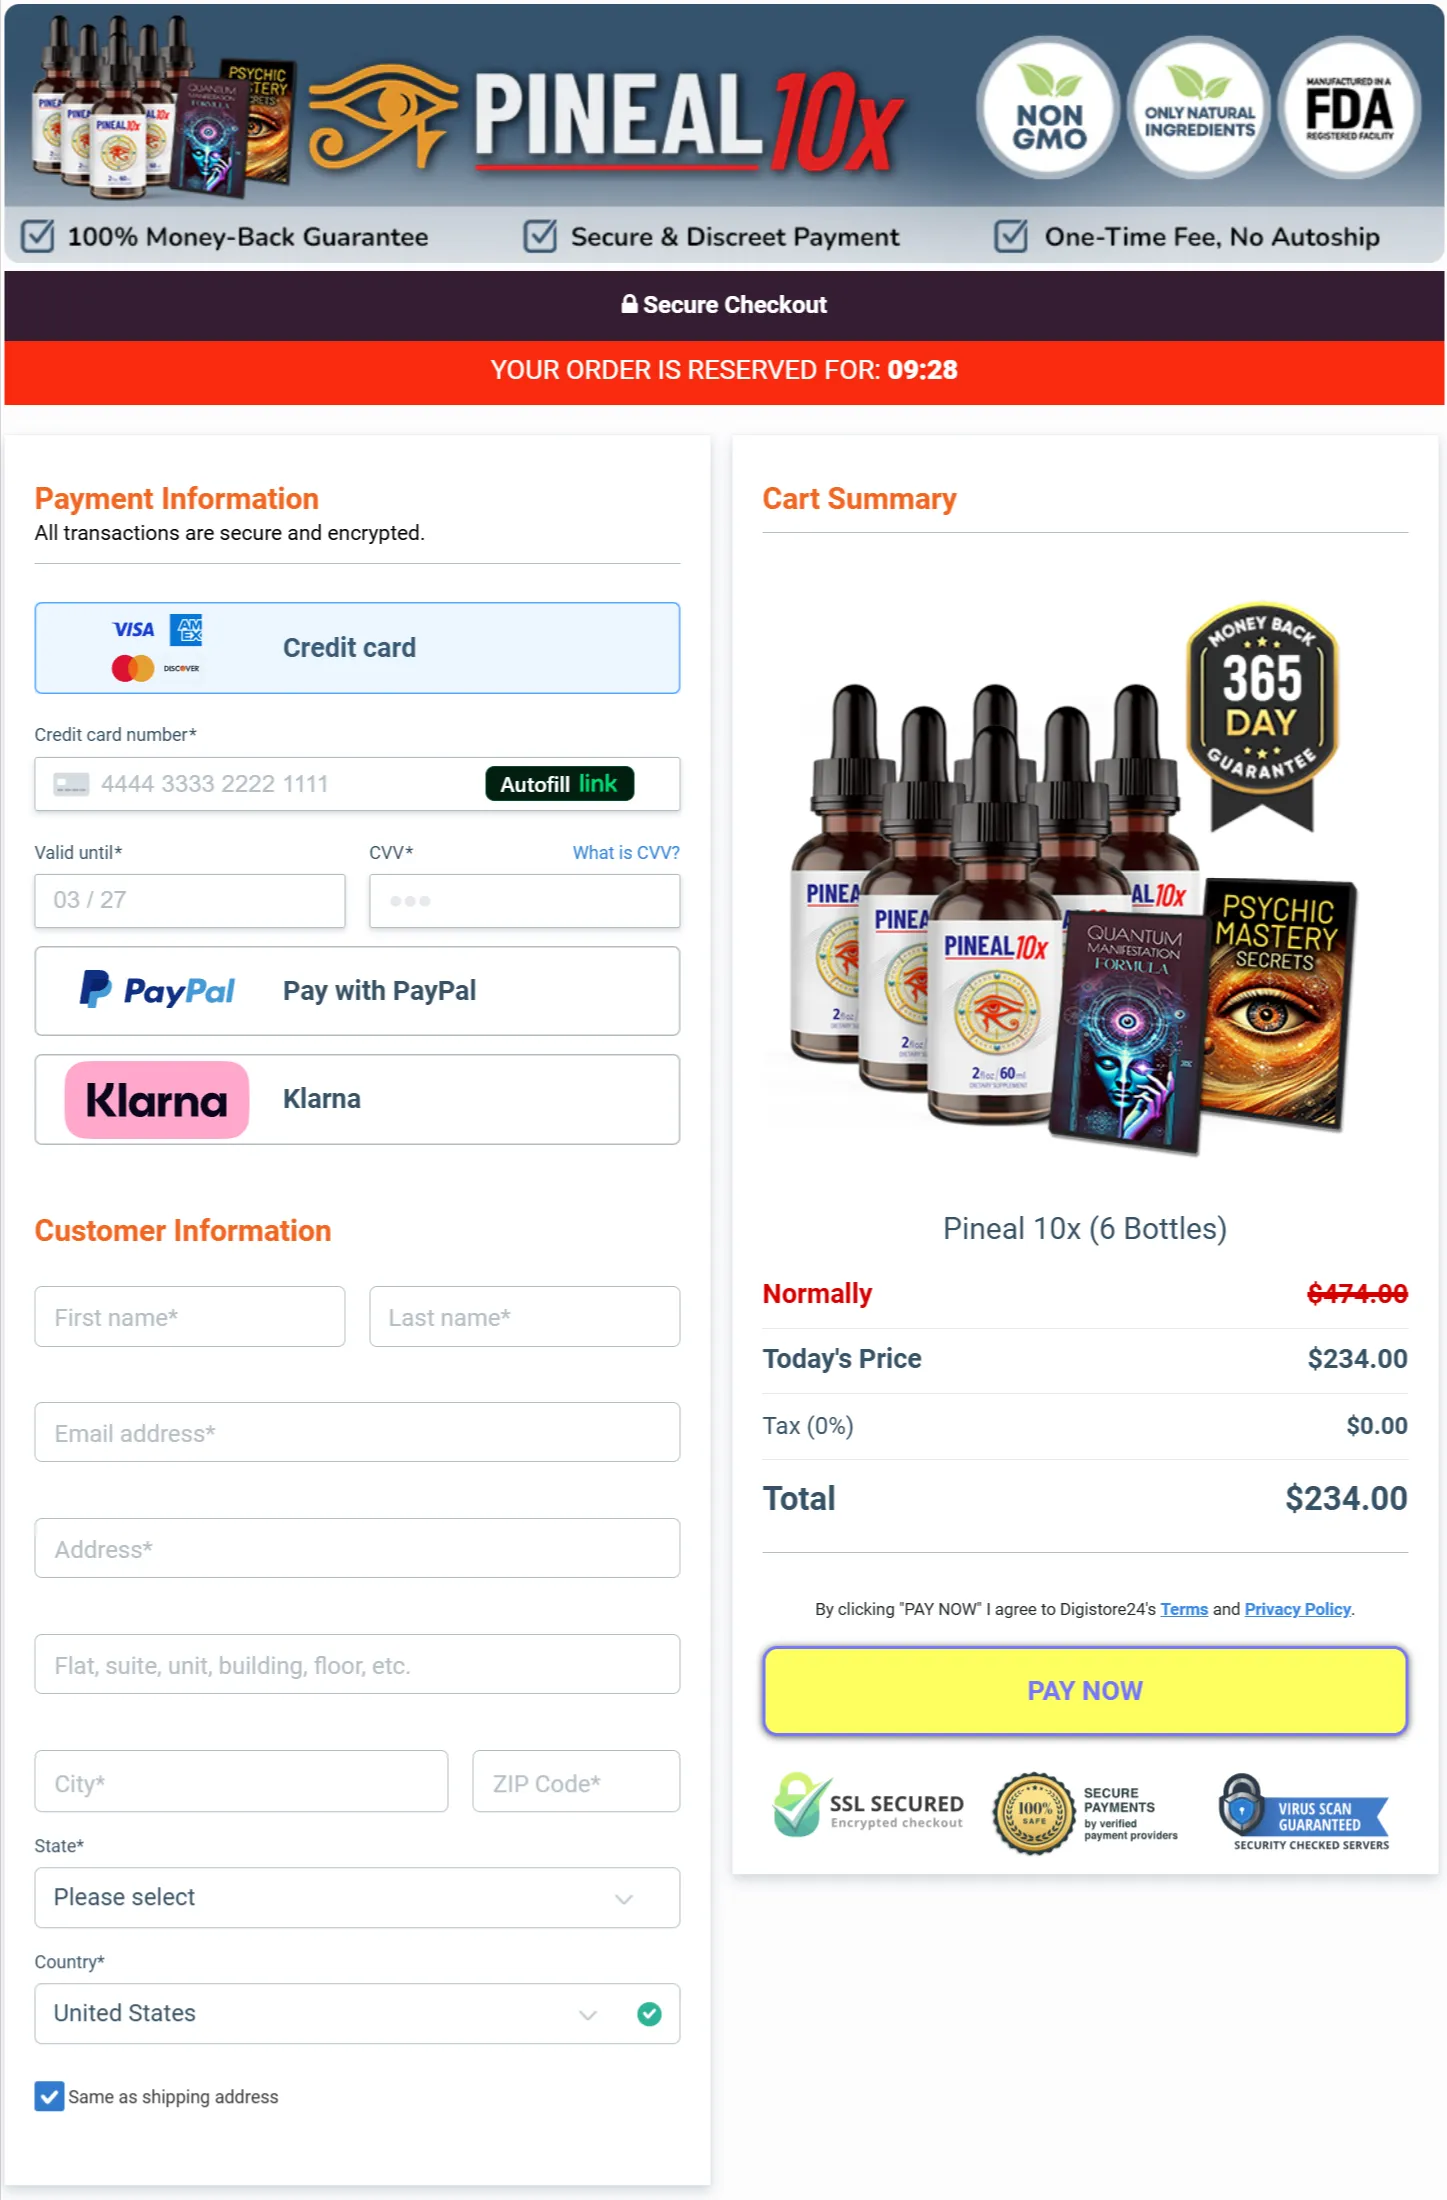The image size is (1447, 2200).
Task: Click the 365 day money back badge
Action: (x=1262, y=716)
